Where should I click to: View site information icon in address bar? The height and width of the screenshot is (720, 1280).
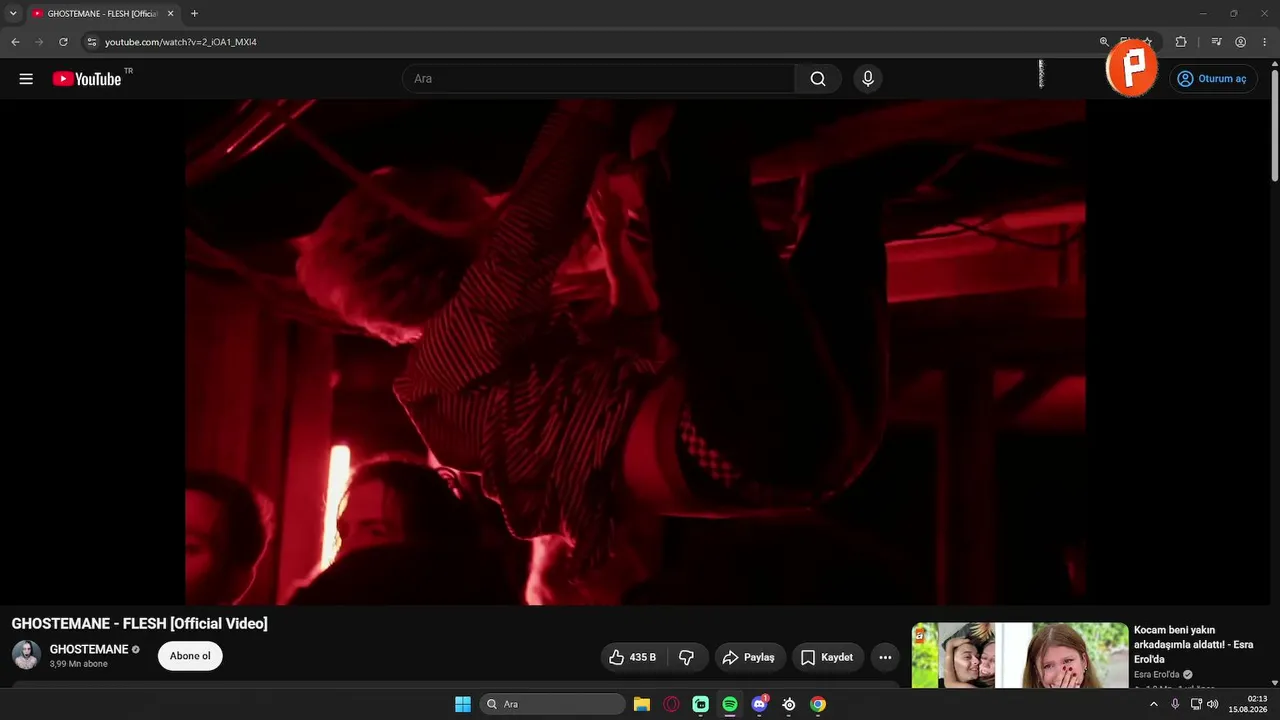(x=92, y=42)
